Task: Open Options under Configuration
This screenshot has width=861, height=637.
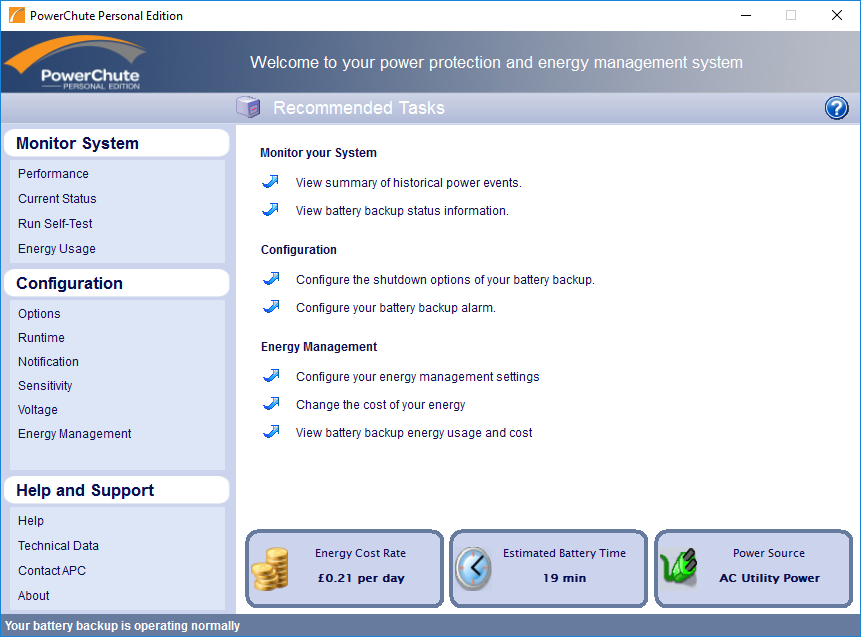Action: (39, 314)
